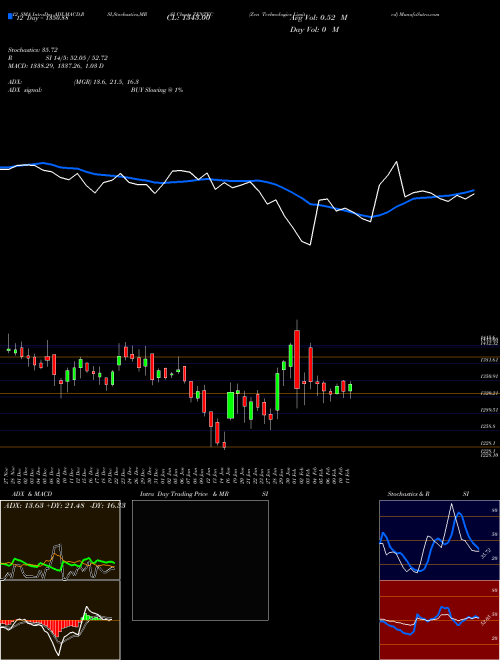Screen dimensions: 500x660
Task: Click the 'Day Vol: 0 M' label
Action: coord(315,30)
